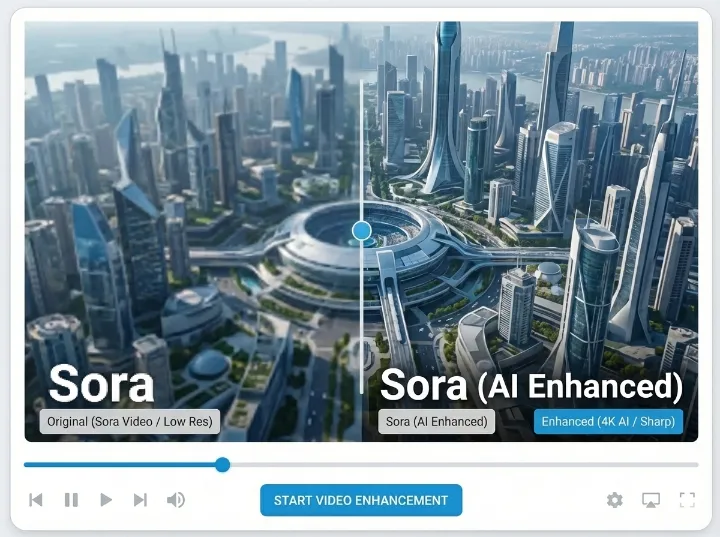
Task: Skip to the previous track
Action: tap(36, 500)
